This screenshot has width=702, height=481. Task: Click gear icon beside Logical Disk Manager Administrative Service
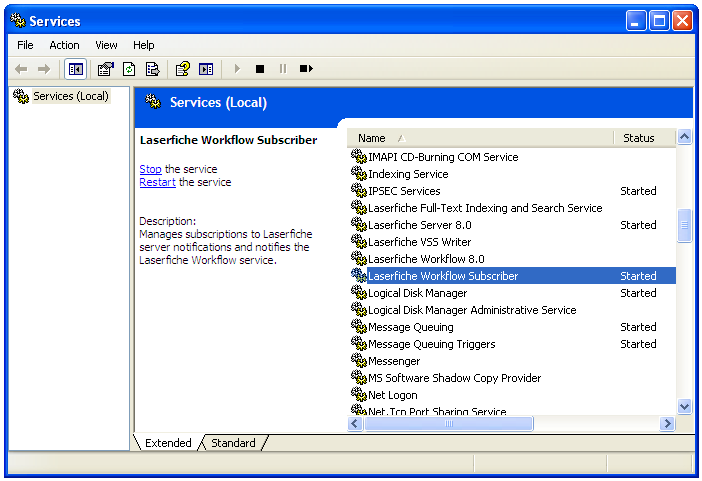click(359, 310)
